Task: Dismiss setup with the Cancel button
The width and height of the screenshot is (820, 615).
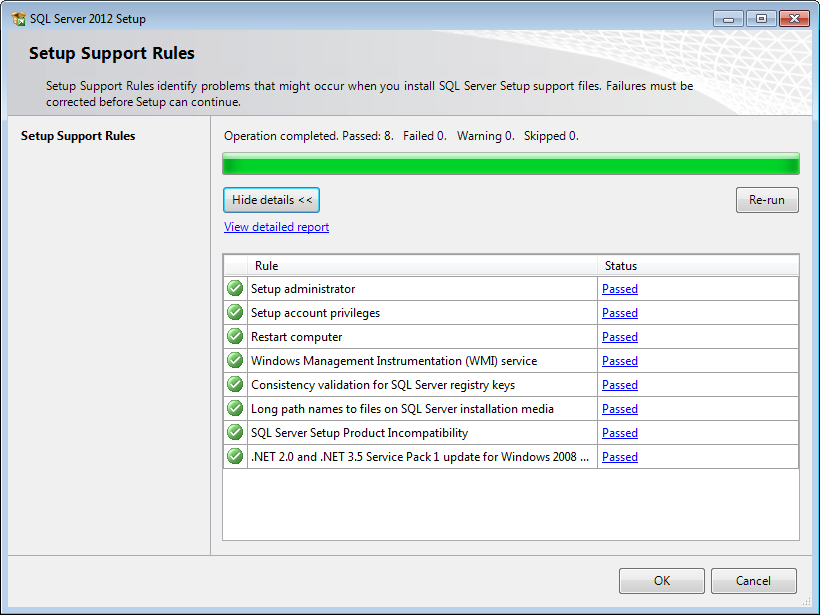Action: (753, 581)
